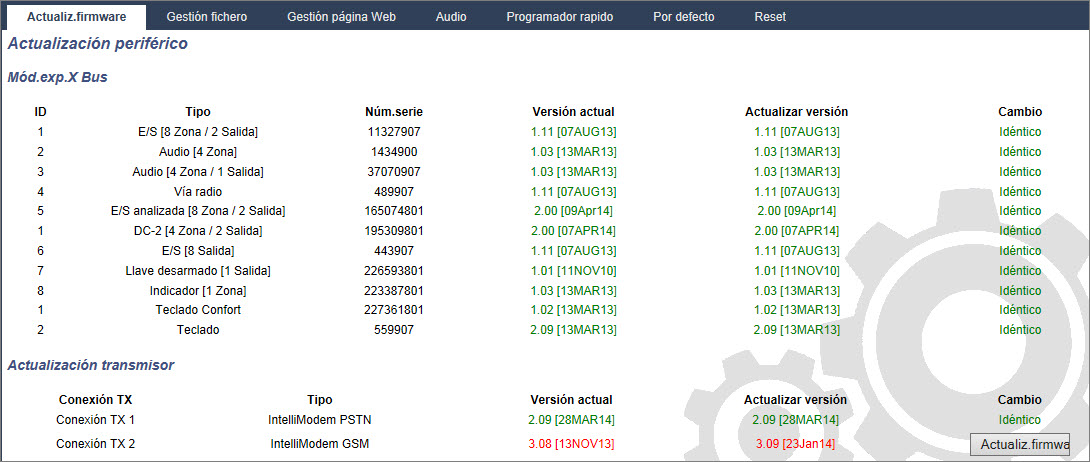Viewport: 1090px width, 462px height.
Task: Click the Núm.serie column header
Action: [x=394, y=112]
